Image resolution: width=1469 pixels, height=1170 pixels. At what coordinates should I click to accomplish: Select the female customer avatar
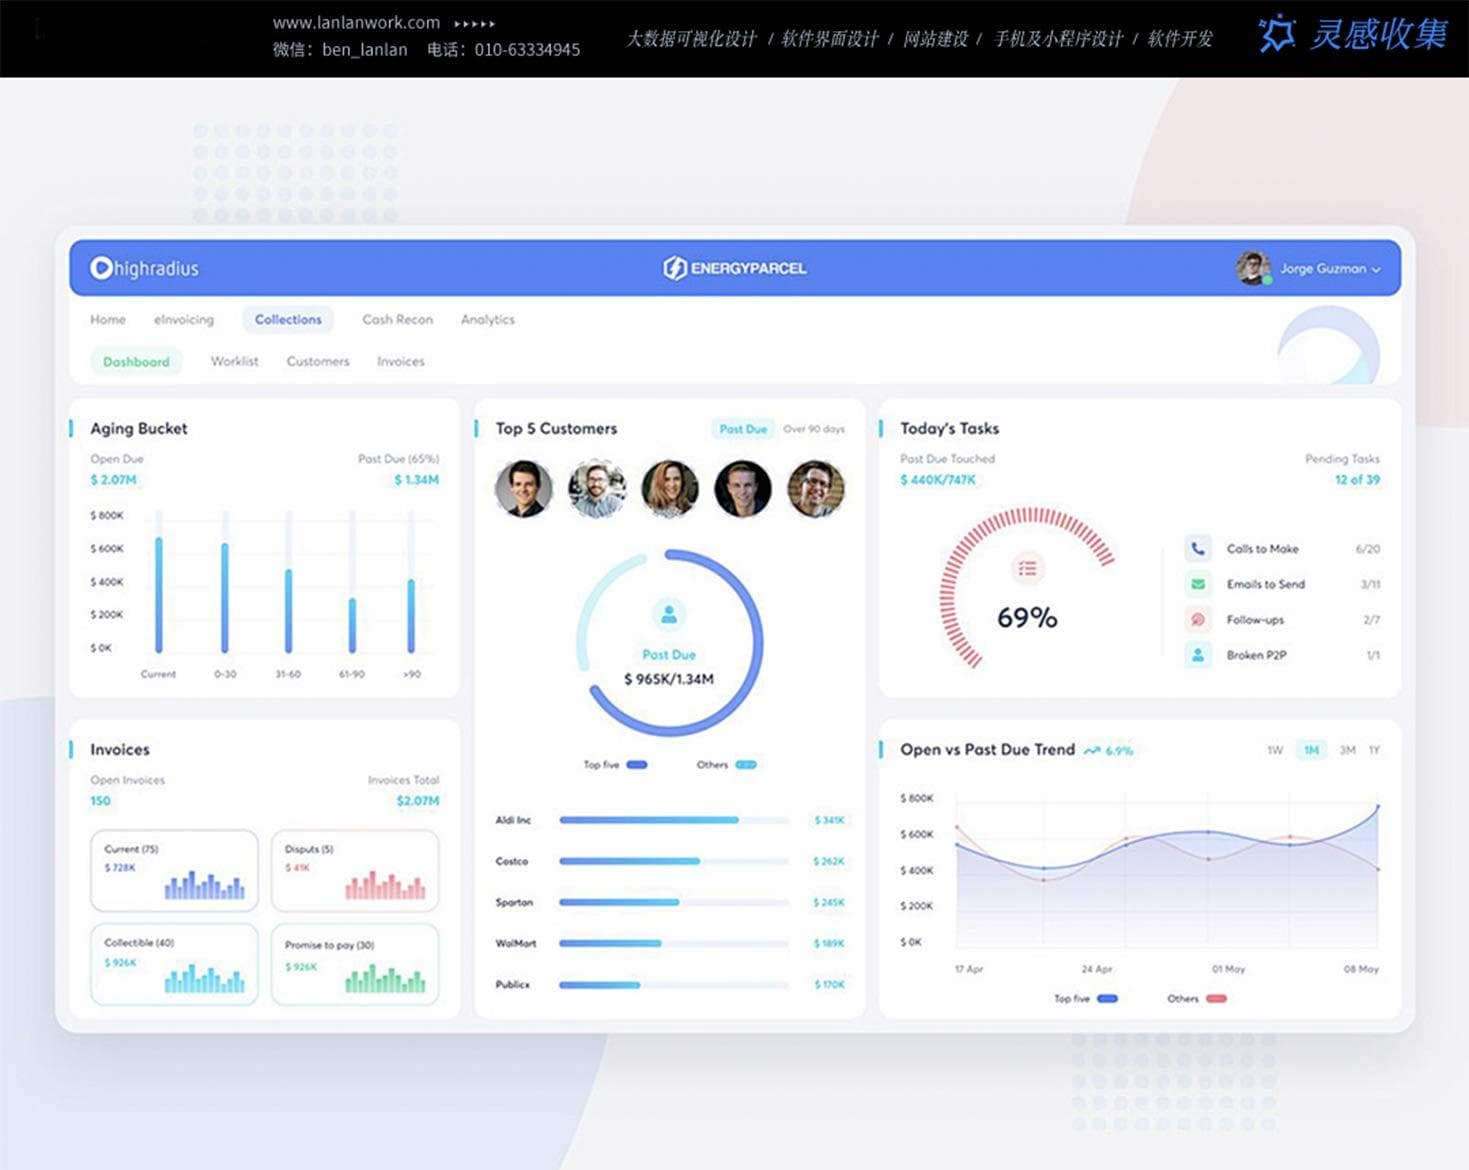(670, 488)
